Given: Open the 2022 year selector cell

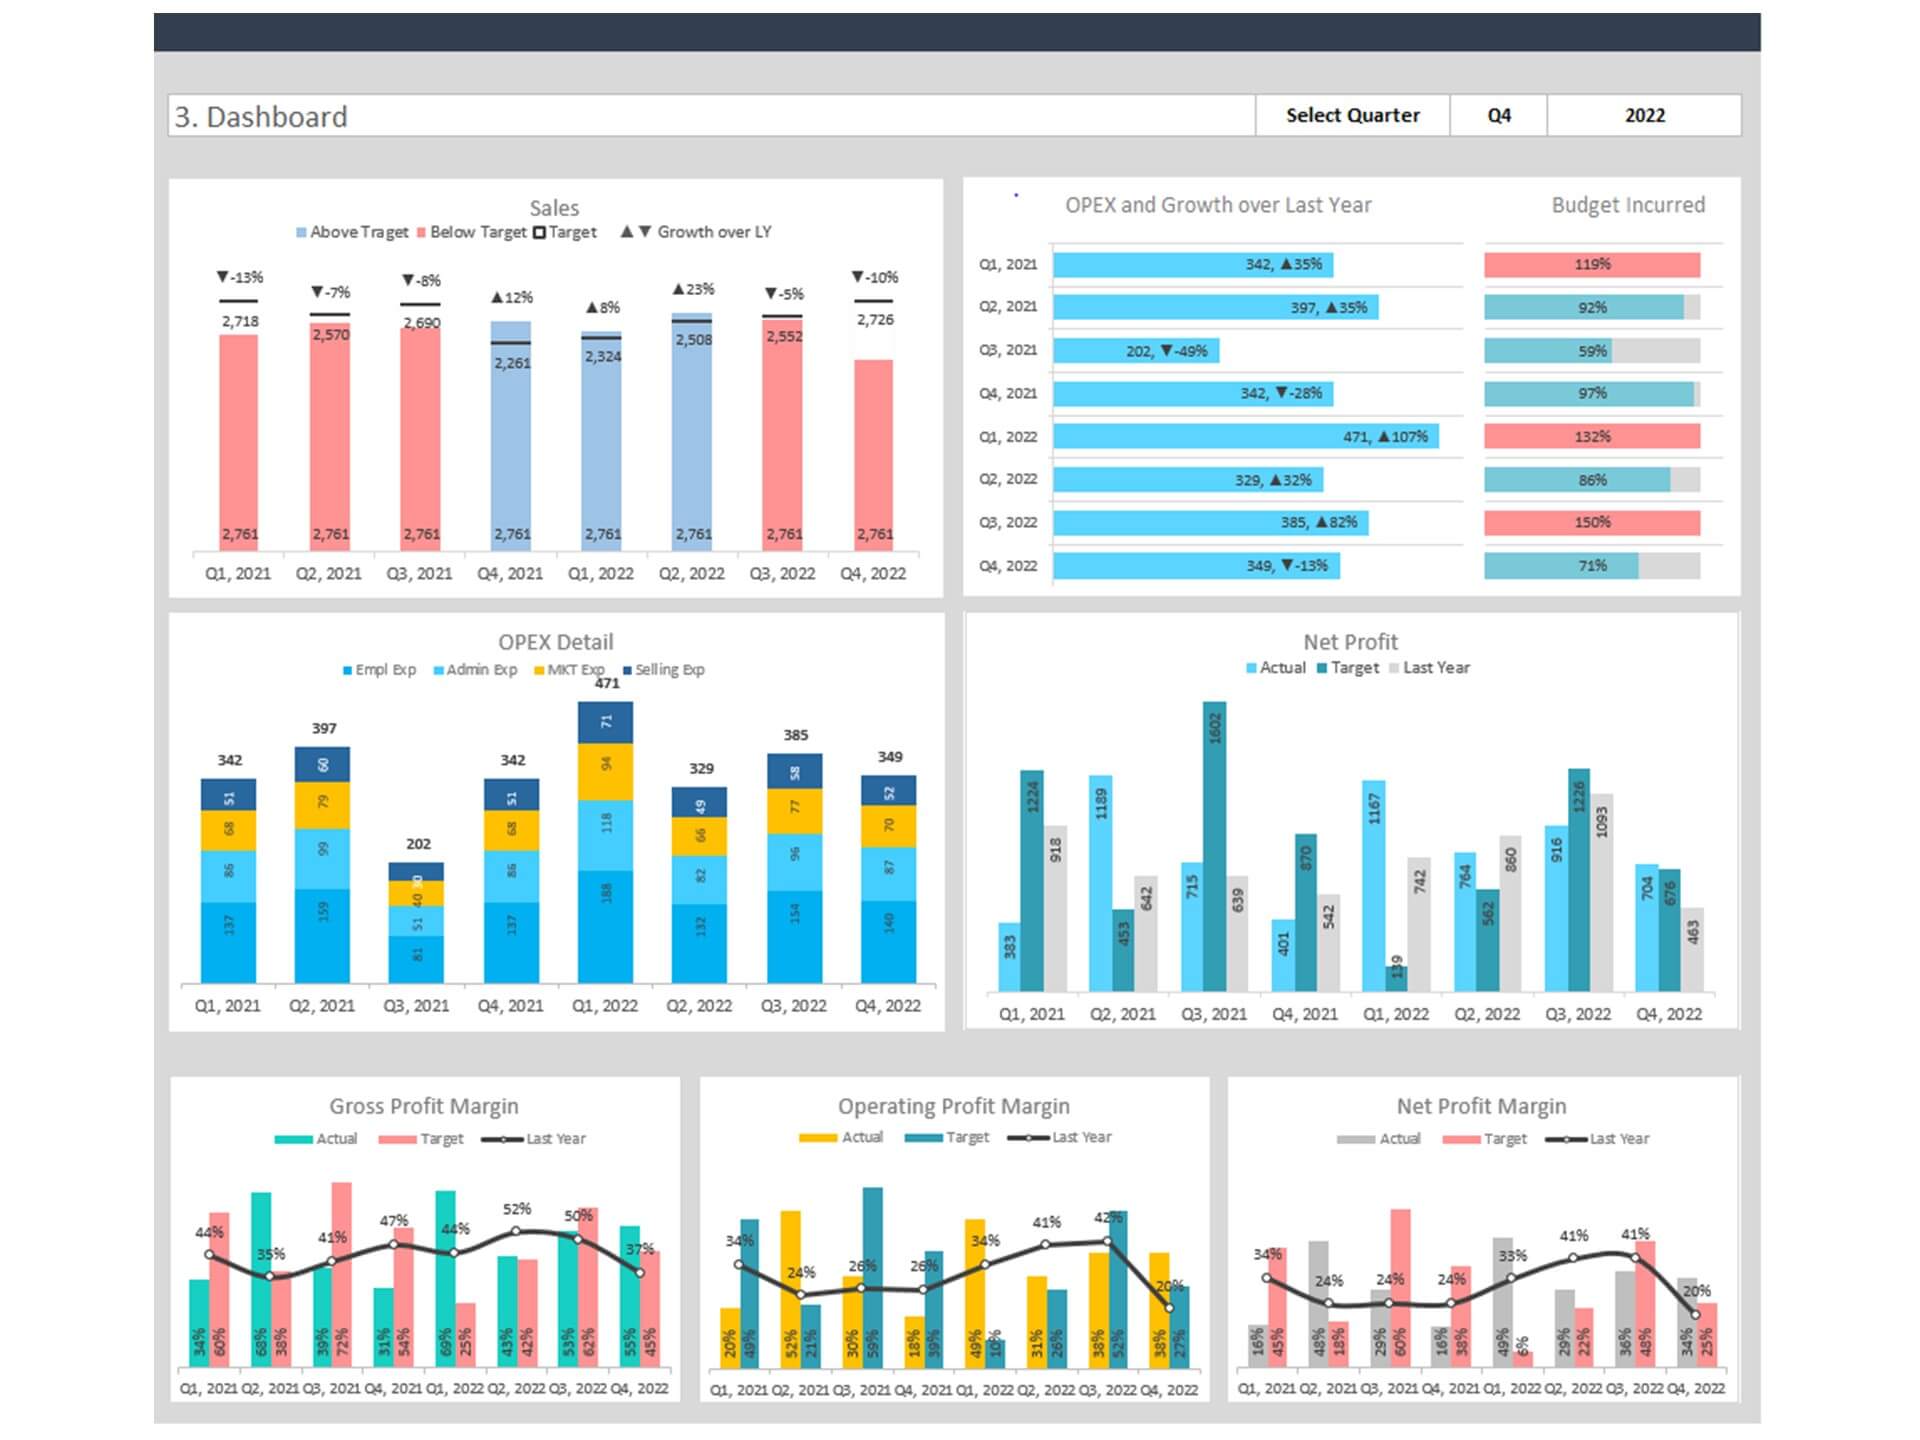Looking at the screenshot, I should [1643, 115].
